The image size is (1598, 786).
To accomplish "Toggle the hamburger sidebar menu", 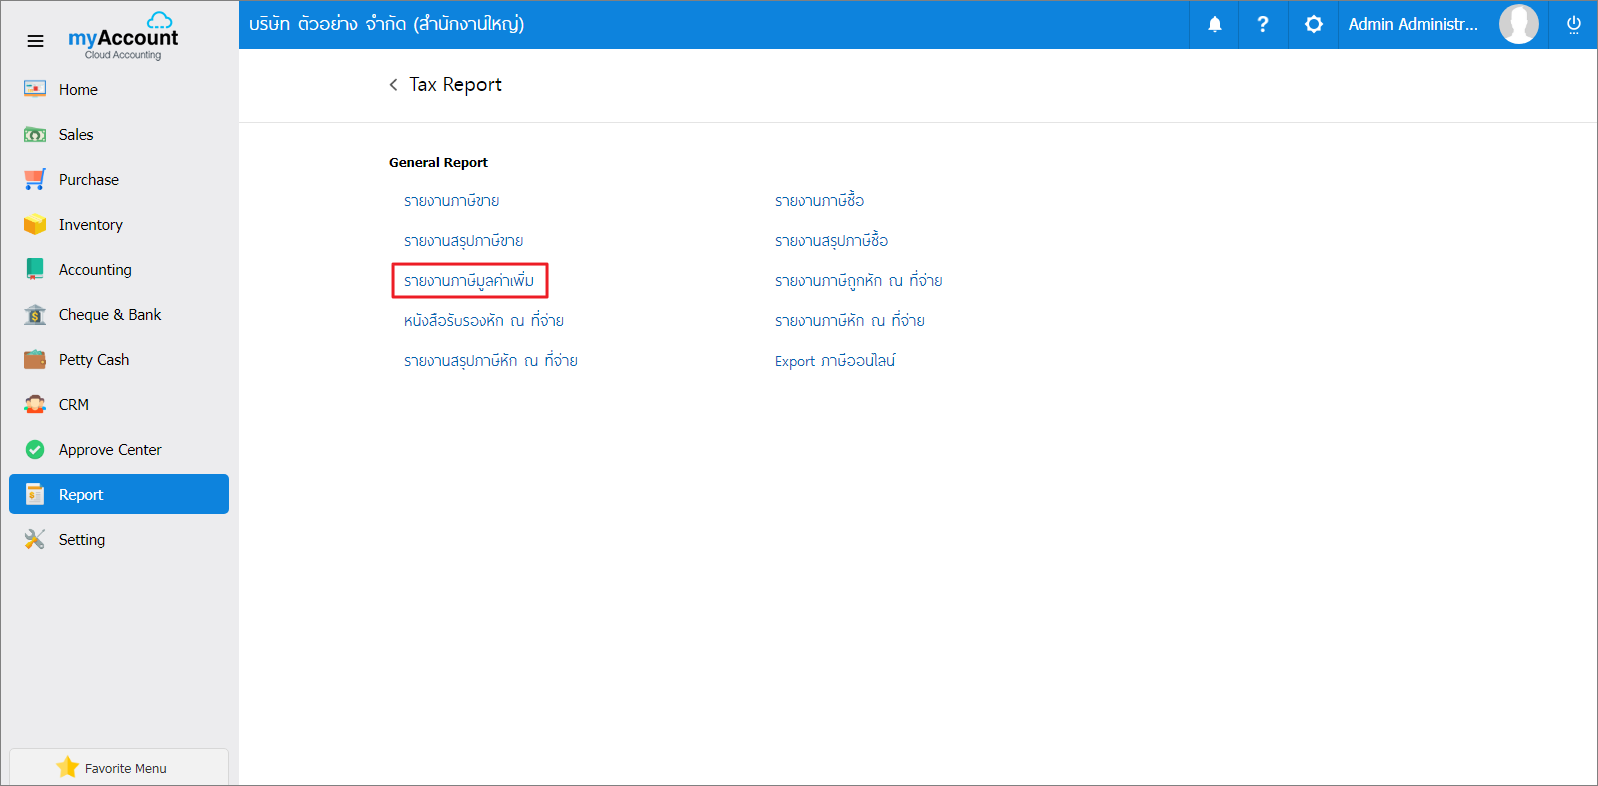I will [x=35, y=41].
